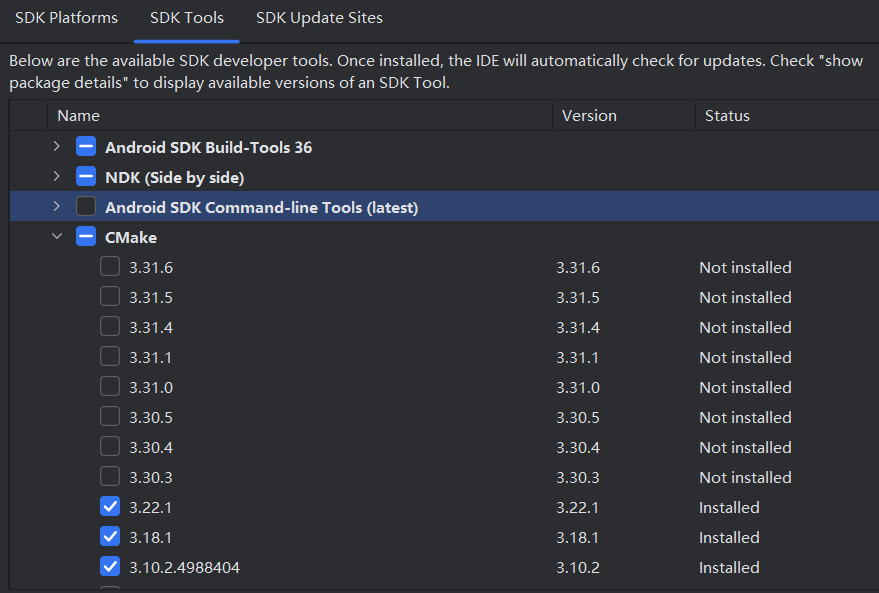The height and width of the screenshot is (593, 879).
Task: Select the Android SDK Build-Tools 36 label
Action: pyautogui.click(x=209, y=147)
